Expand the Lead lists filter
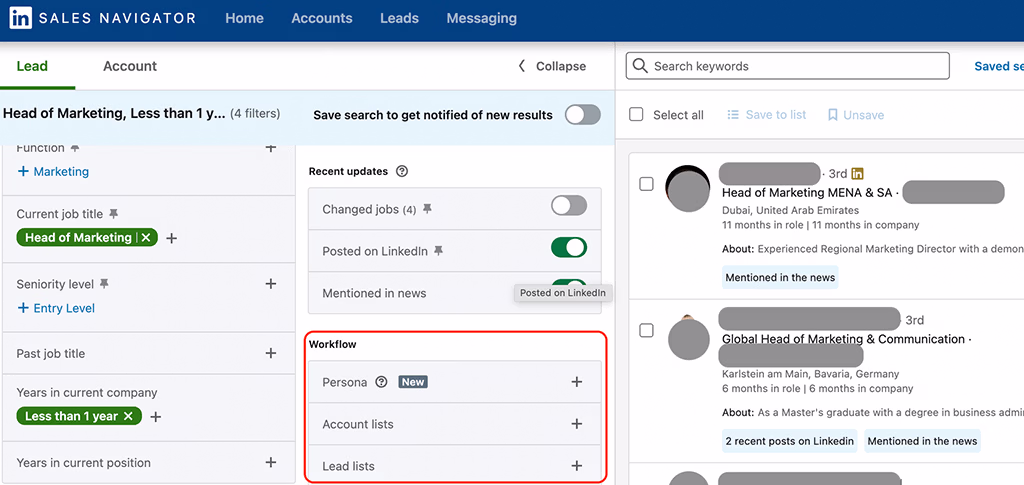The image size is (1024, 485). (577, 466)
